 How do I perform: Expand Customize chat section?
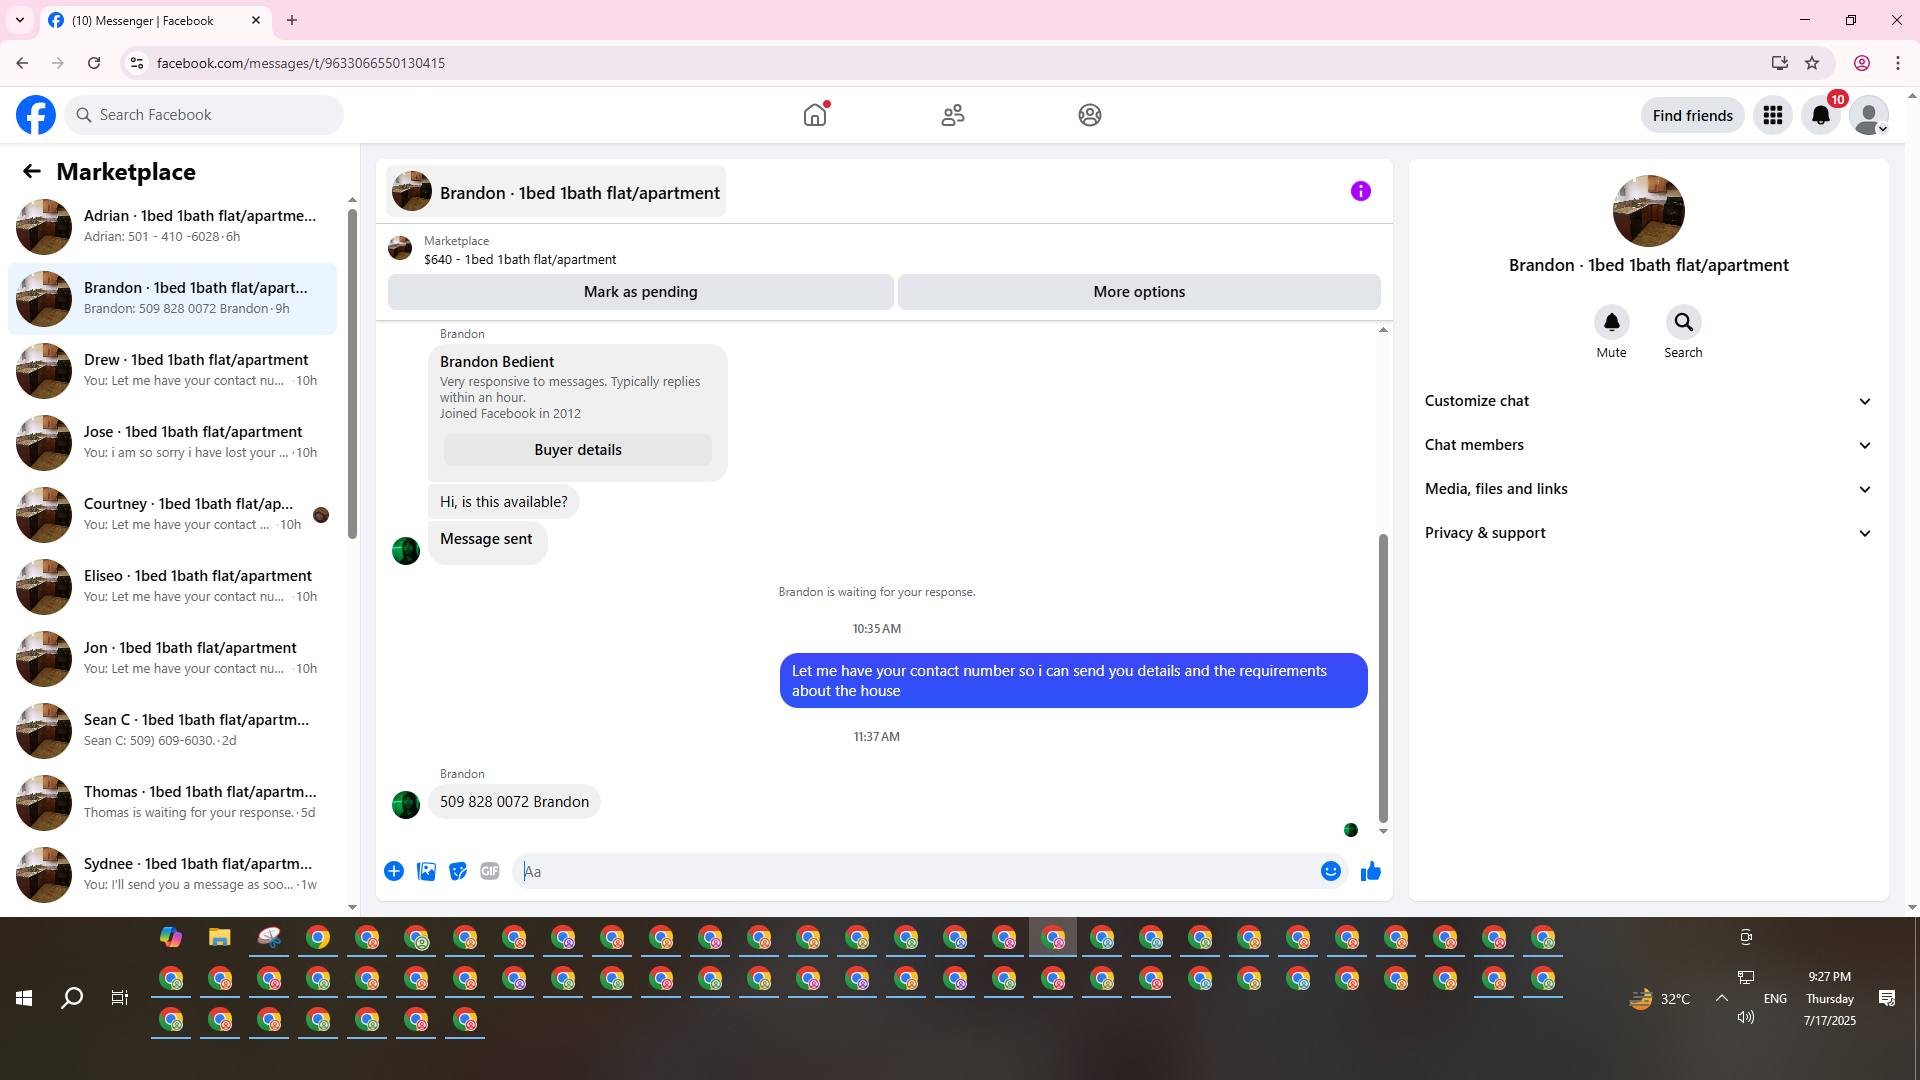click(1648, 401)
